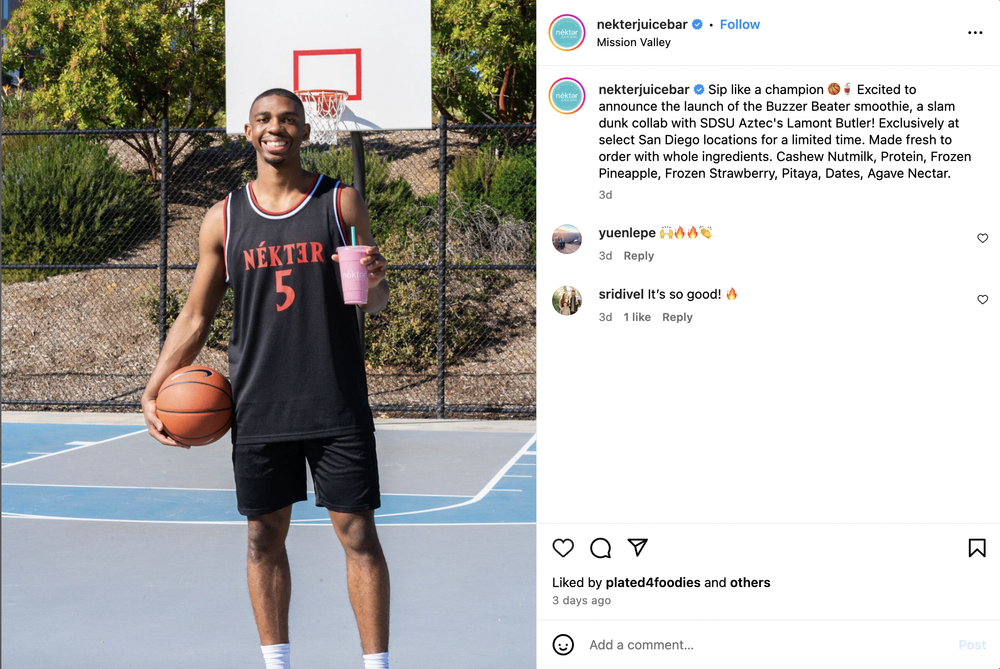
Task: Open plated4foodies profile from likes
Action: point(652,582)
